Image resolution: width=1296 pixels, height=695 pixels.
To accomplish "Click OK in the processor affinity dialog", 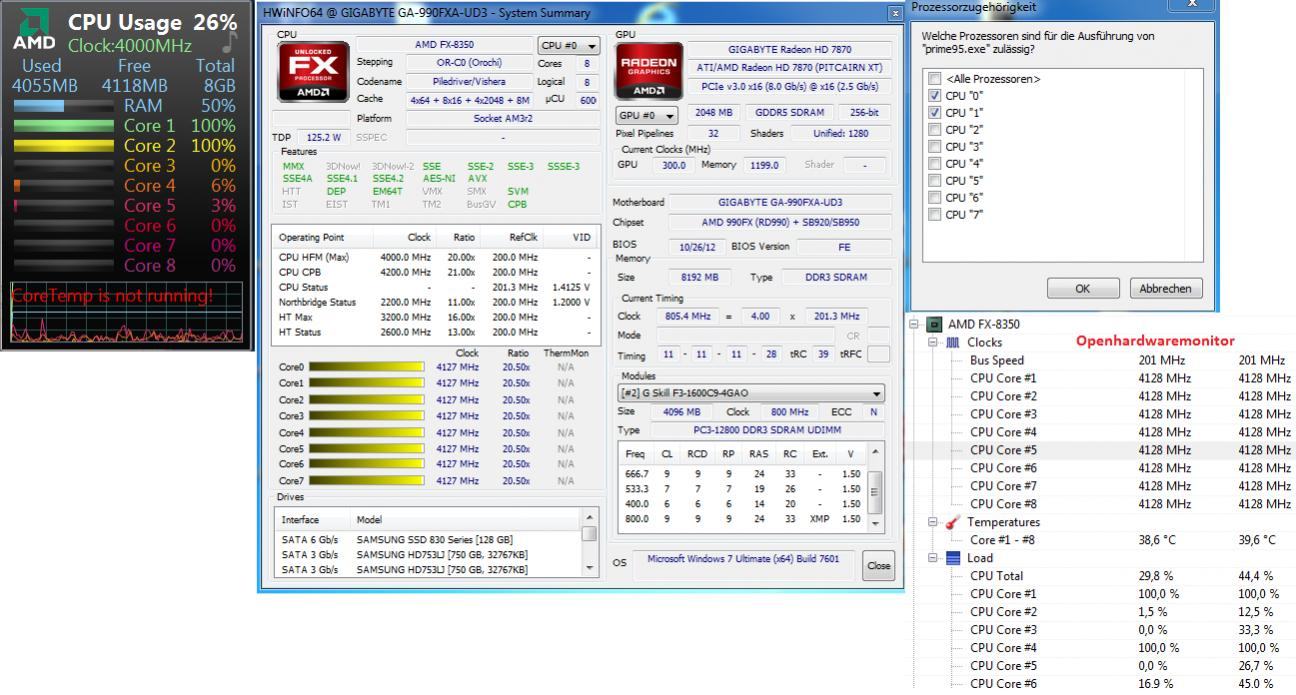I will [x=1083, y=288].
